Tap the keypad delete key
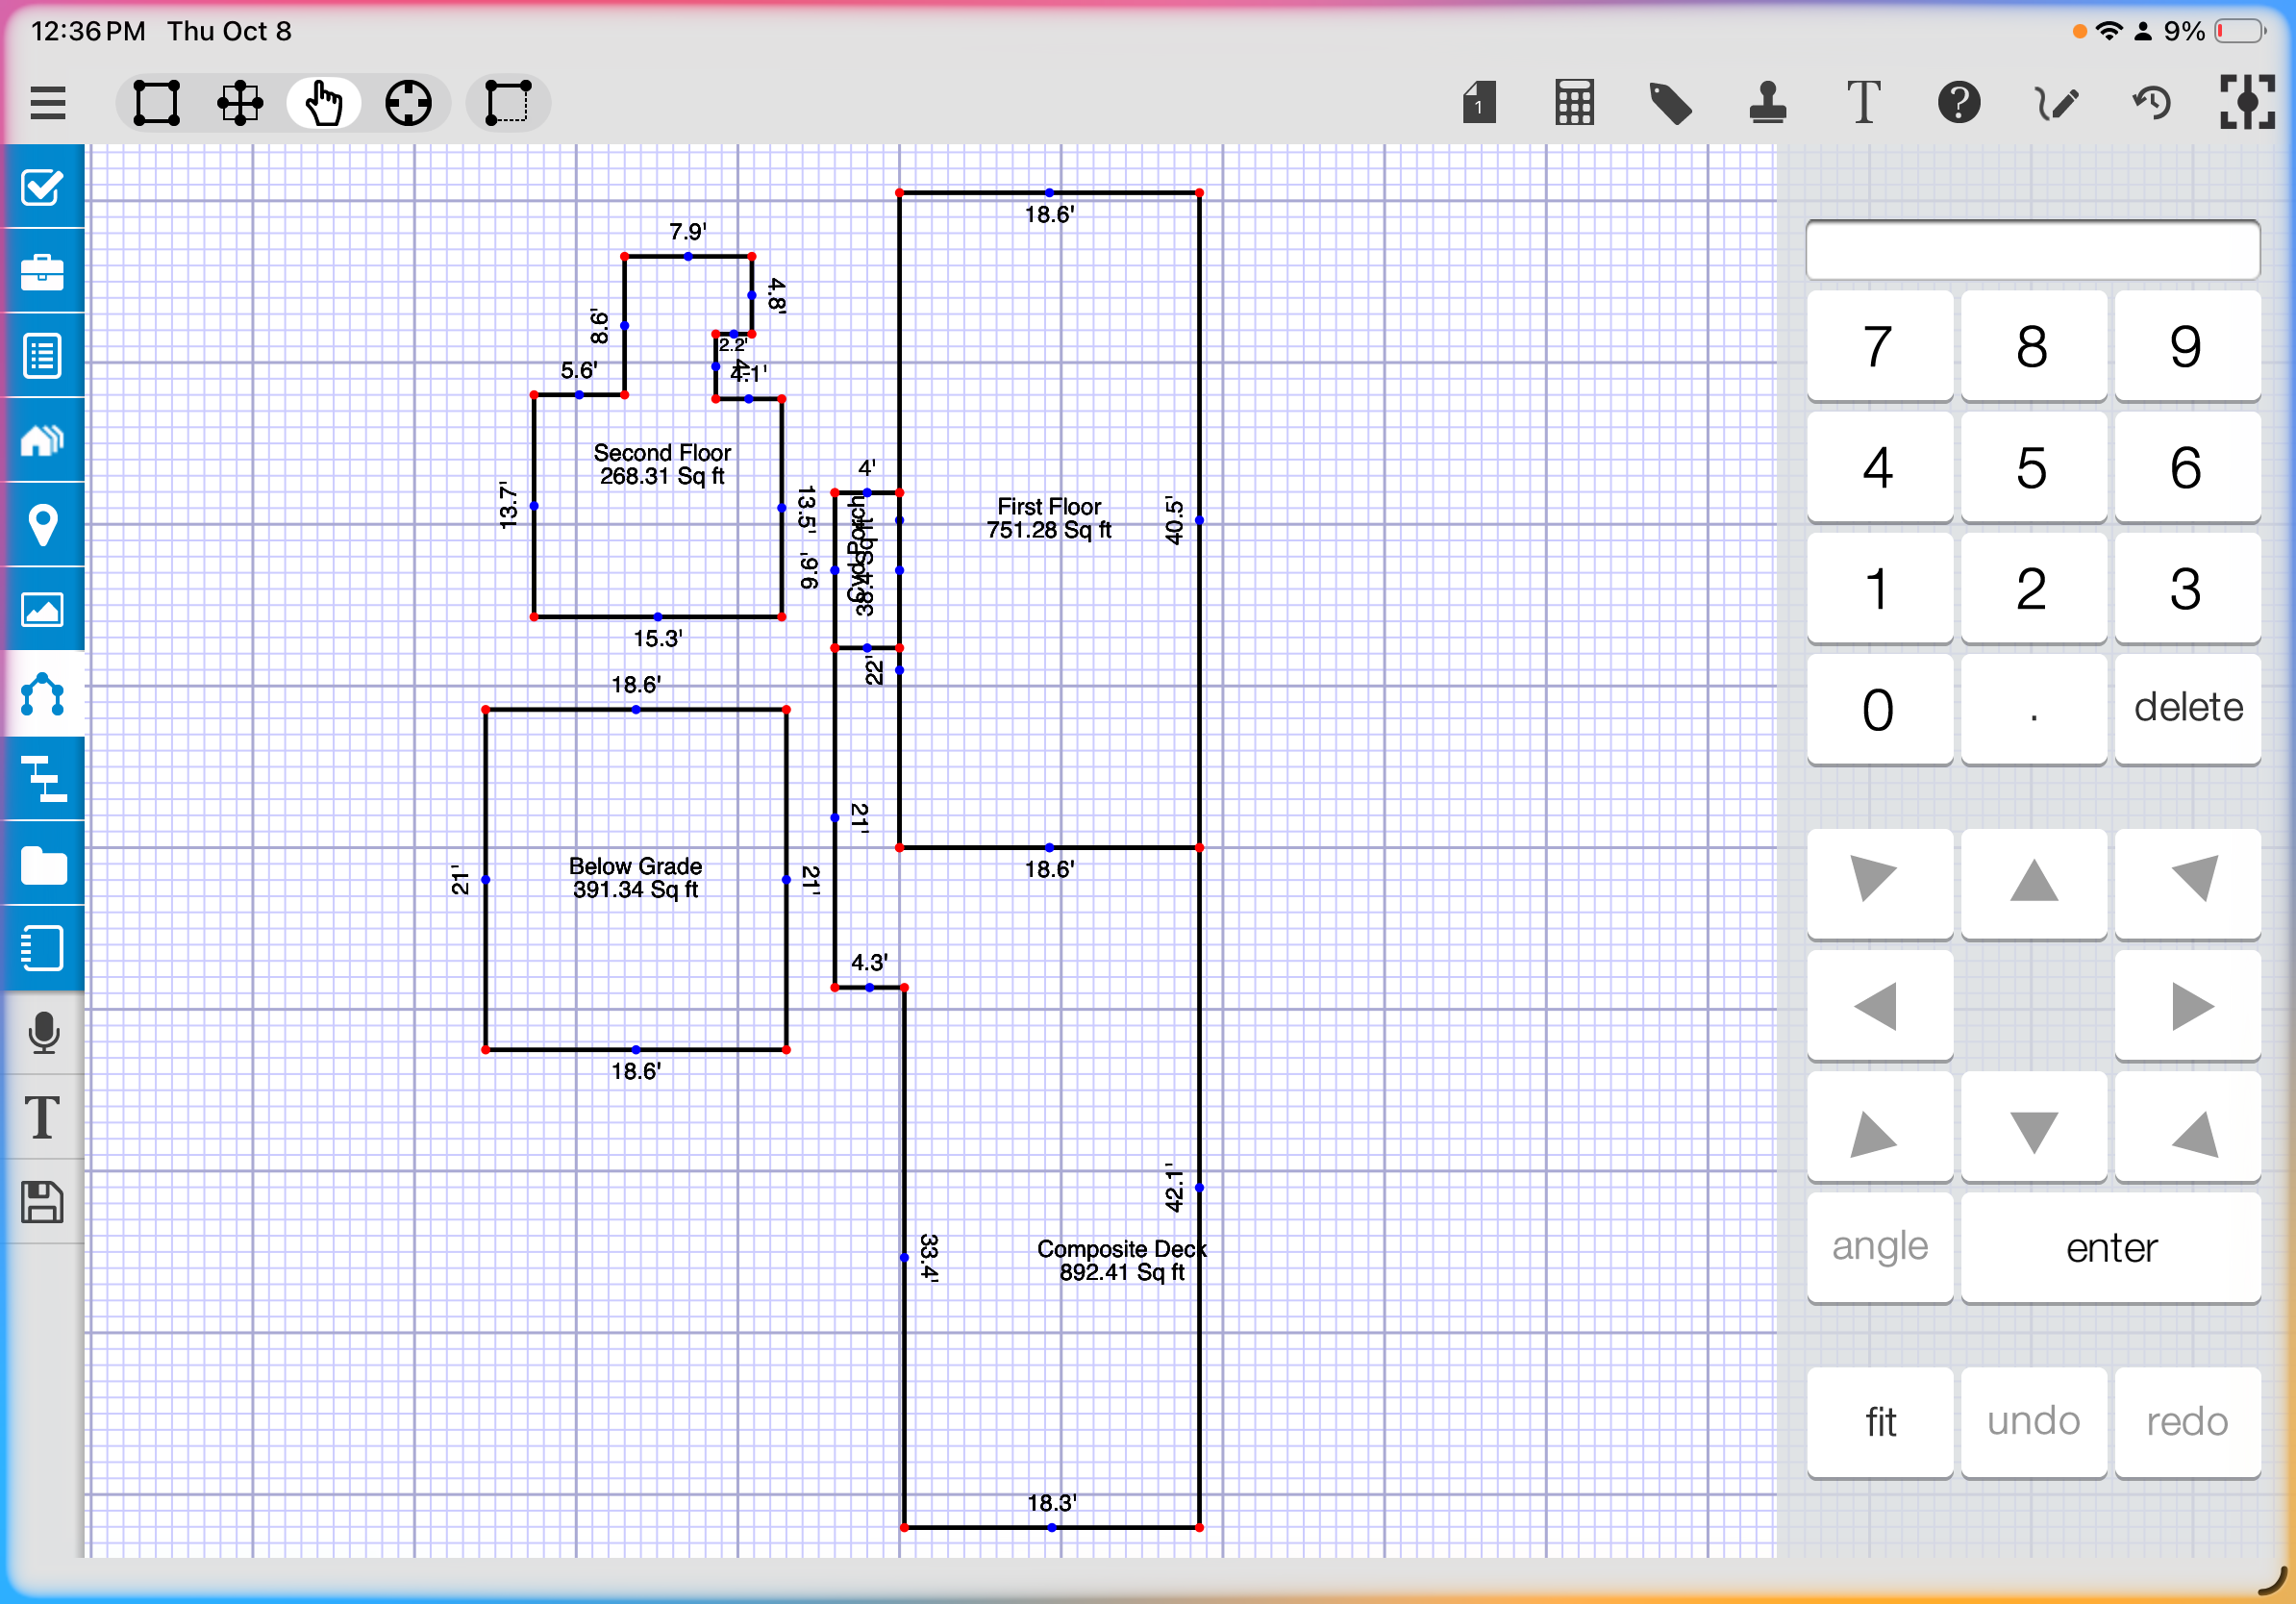This screenshot has height=1604, width=2296. pos(2187,708)
